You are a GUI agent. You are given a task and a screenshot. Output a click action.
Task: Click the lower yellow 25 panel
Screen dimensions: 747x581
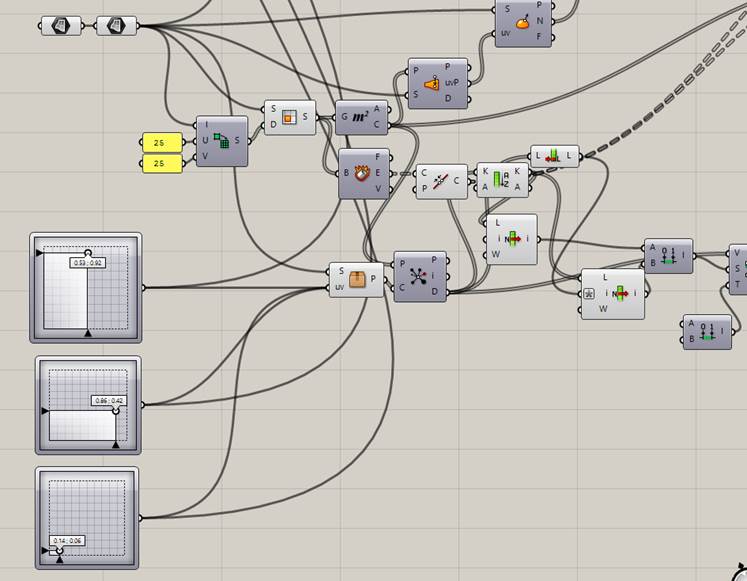(x=159, y=163)
